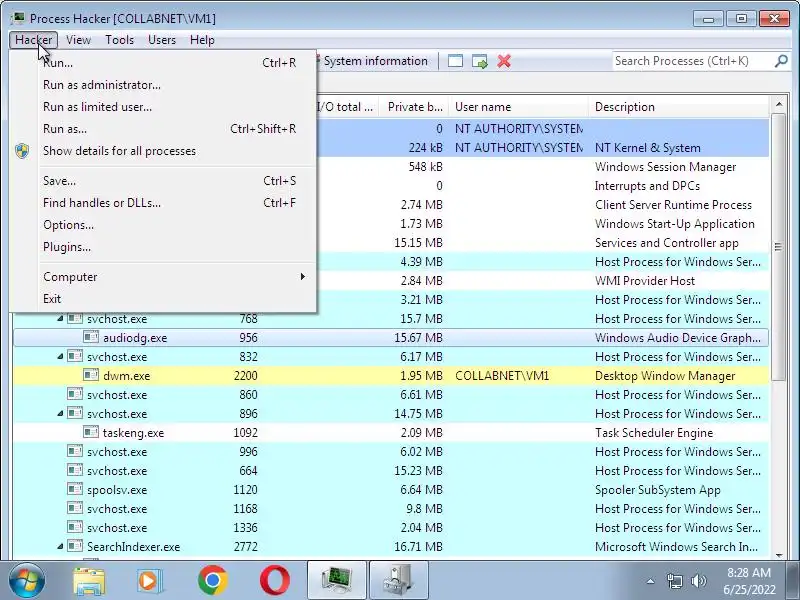
Task: Click the network tray icon
Action: 674,581
